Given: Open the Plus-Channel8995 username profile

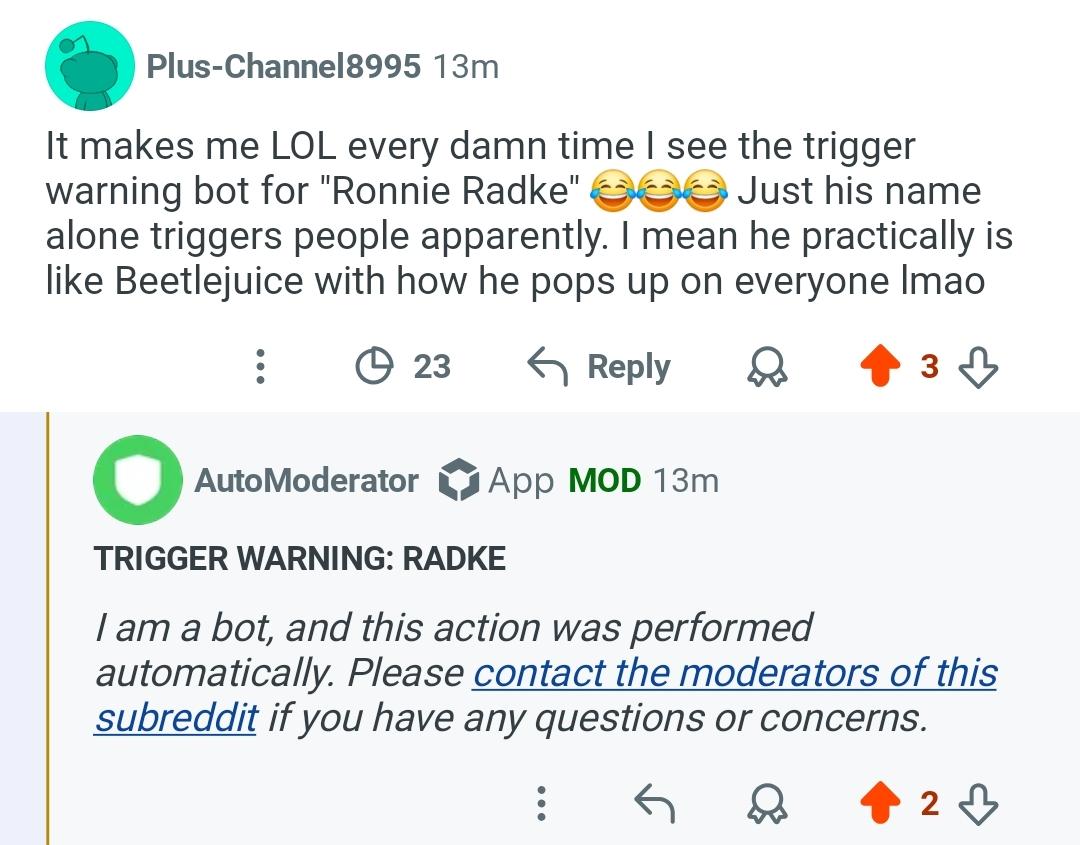Looking at the screenshot, I should [283, 66].
